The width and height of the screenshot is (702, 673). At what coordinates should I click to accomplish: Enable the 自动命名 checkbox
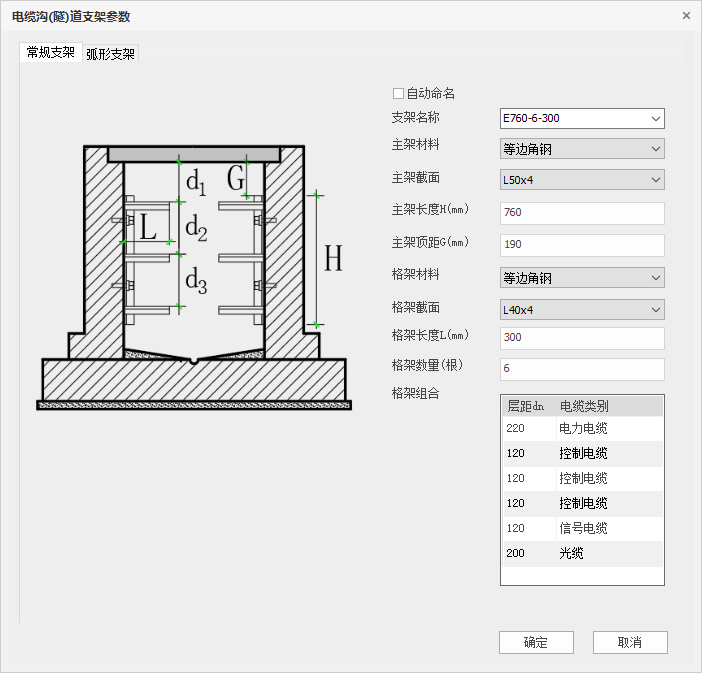click(x=398, y=94)
